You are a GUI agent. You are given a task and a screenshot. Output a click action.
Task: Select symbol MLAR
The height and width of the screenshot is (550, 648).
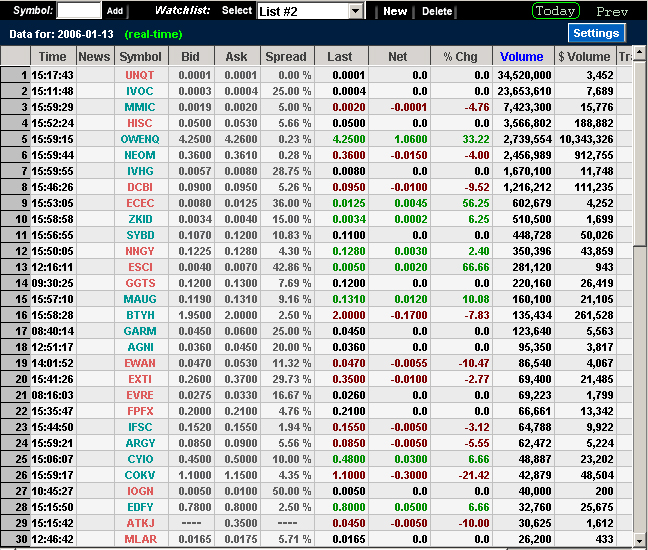click(x=141, y=540)
